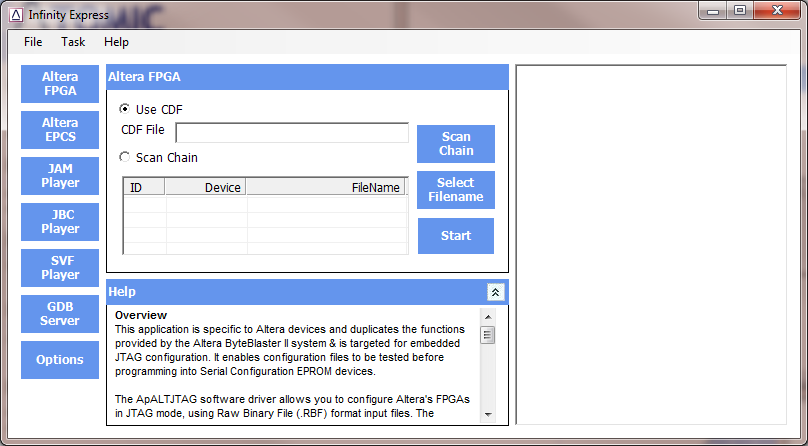Image resolution: width=808 pixels, height=446 pixels.
Task: Switch to the Altera EPCS panel
Action: tap(60, 130)
